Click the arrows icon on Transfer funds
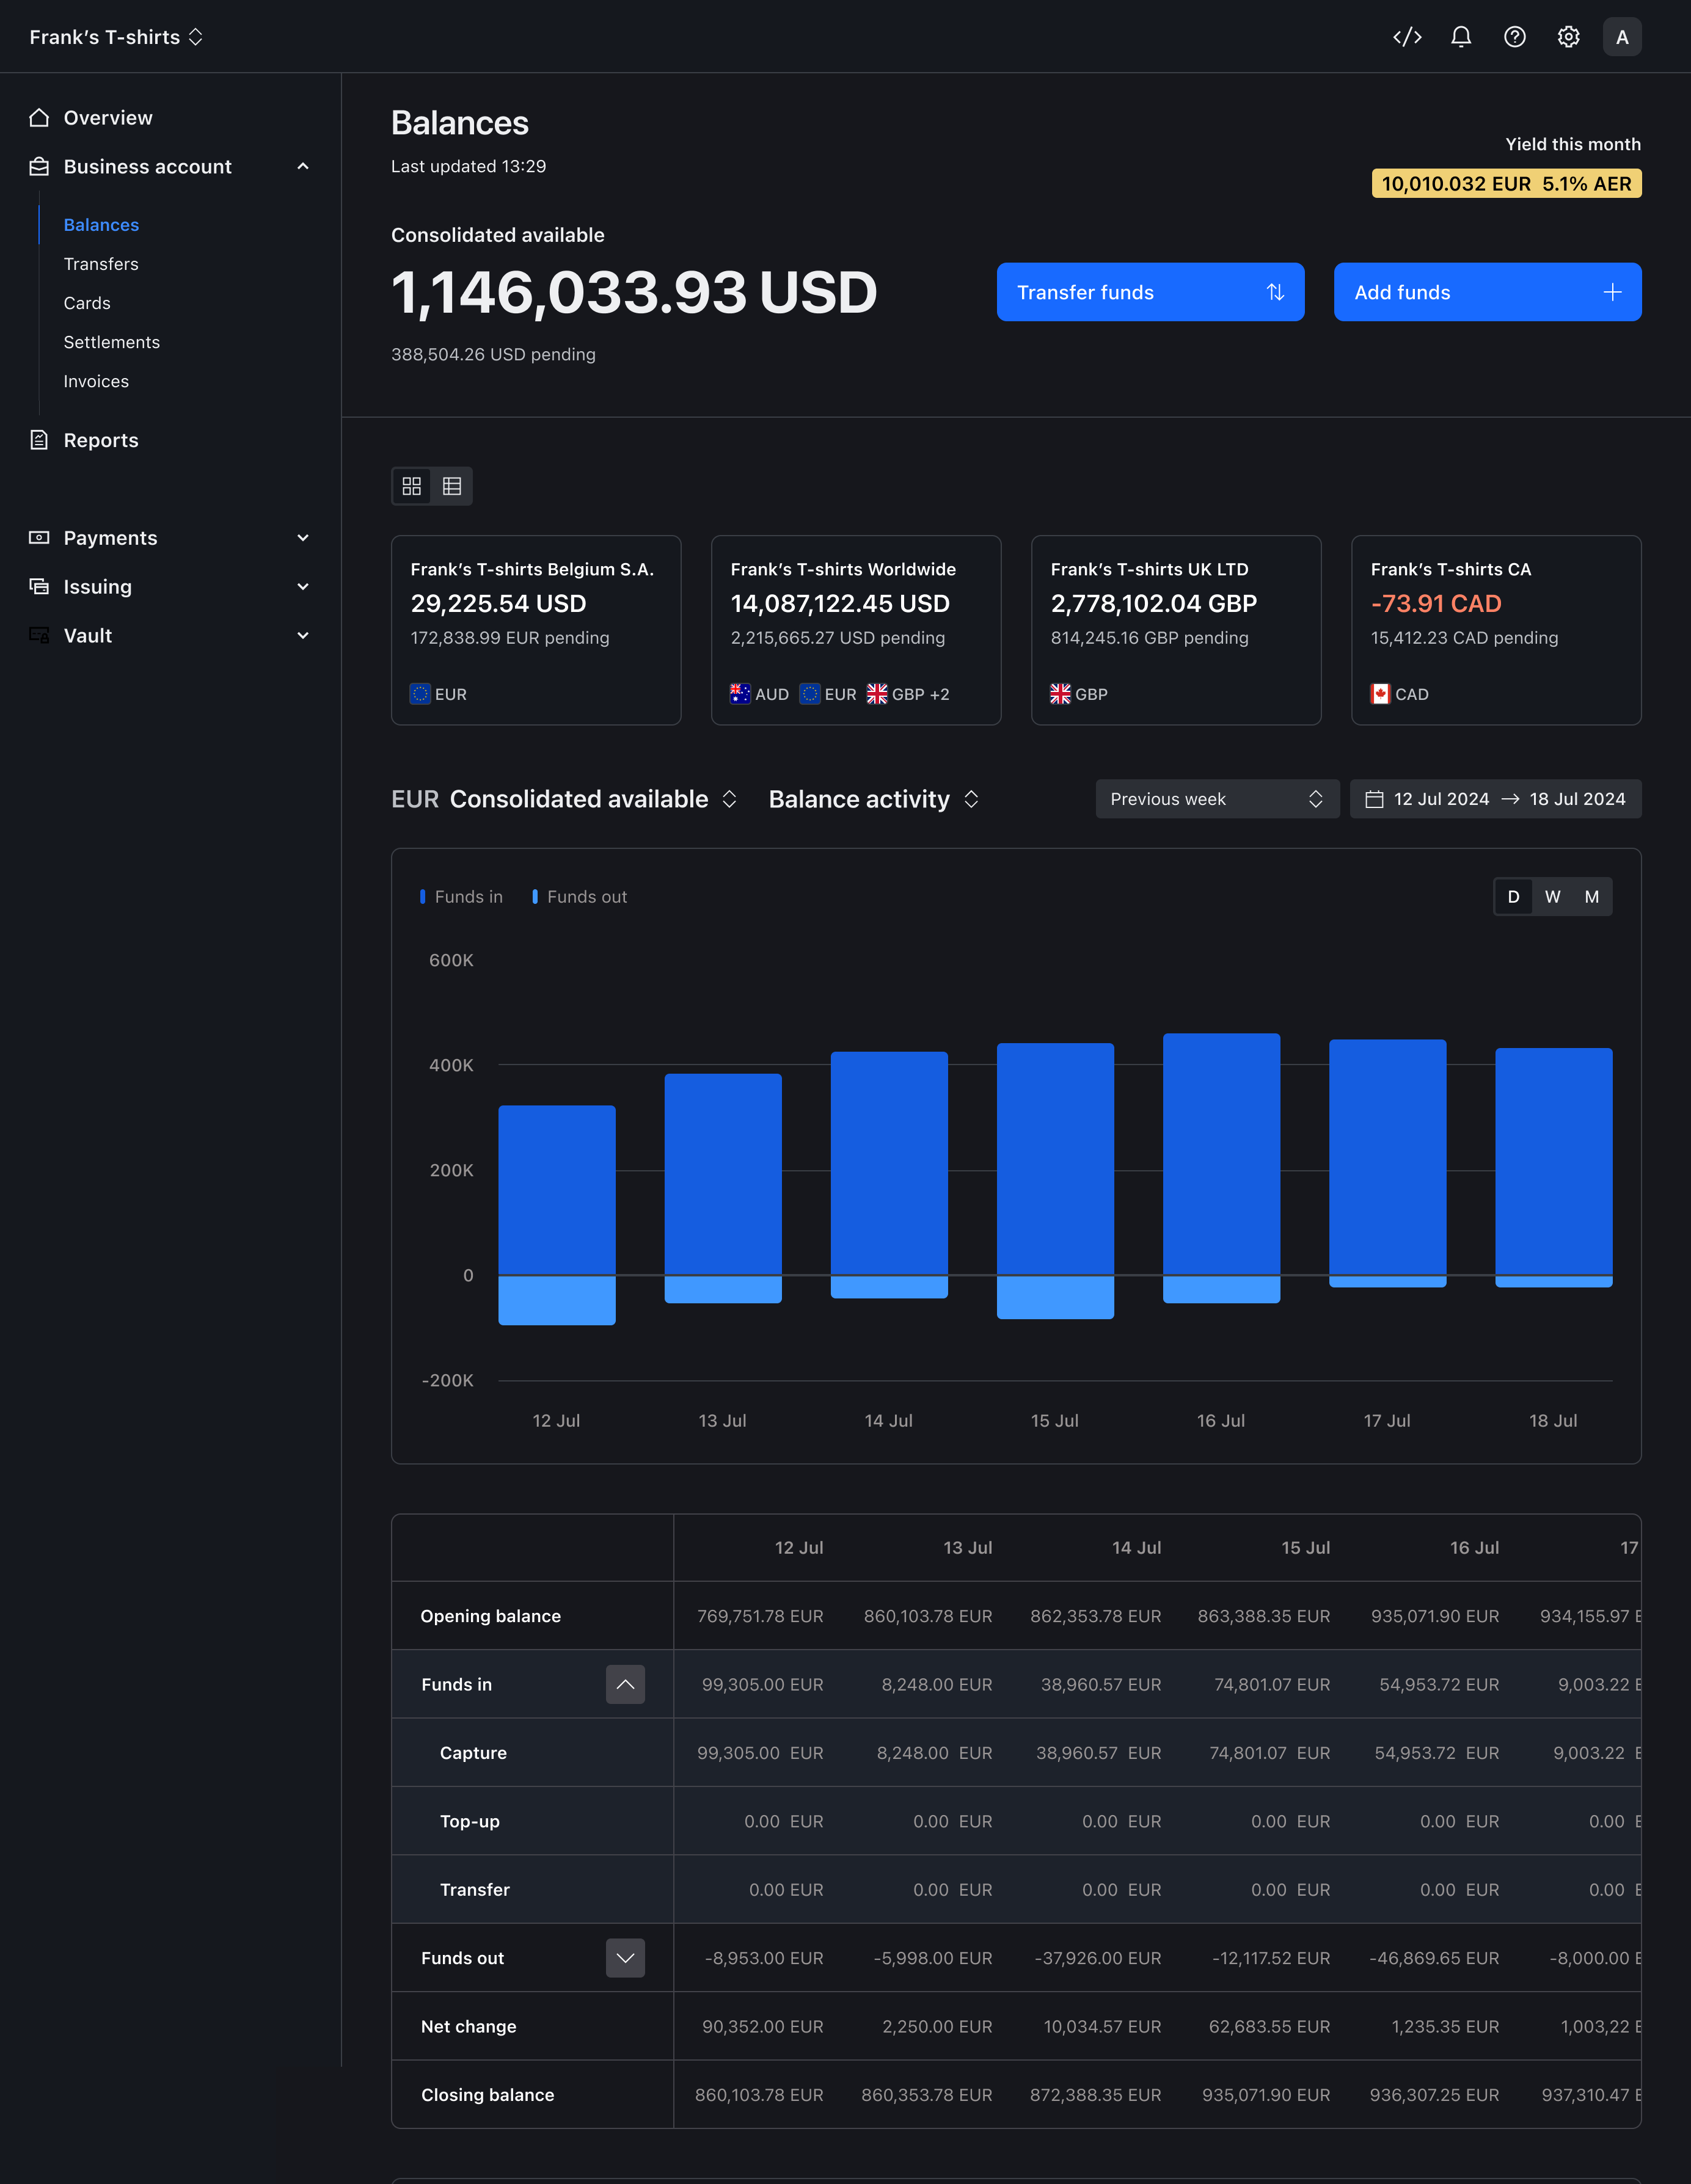1691x2184 pixels. coord(1275,292)
